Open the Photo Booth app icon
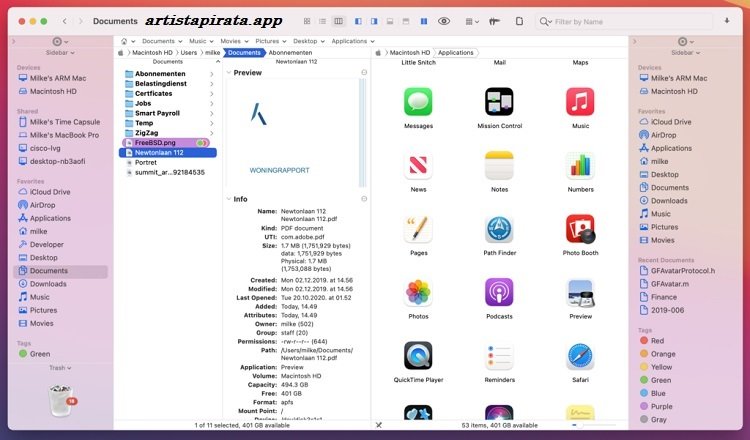This screenshot has height=440, width=750. coord(580,229)
